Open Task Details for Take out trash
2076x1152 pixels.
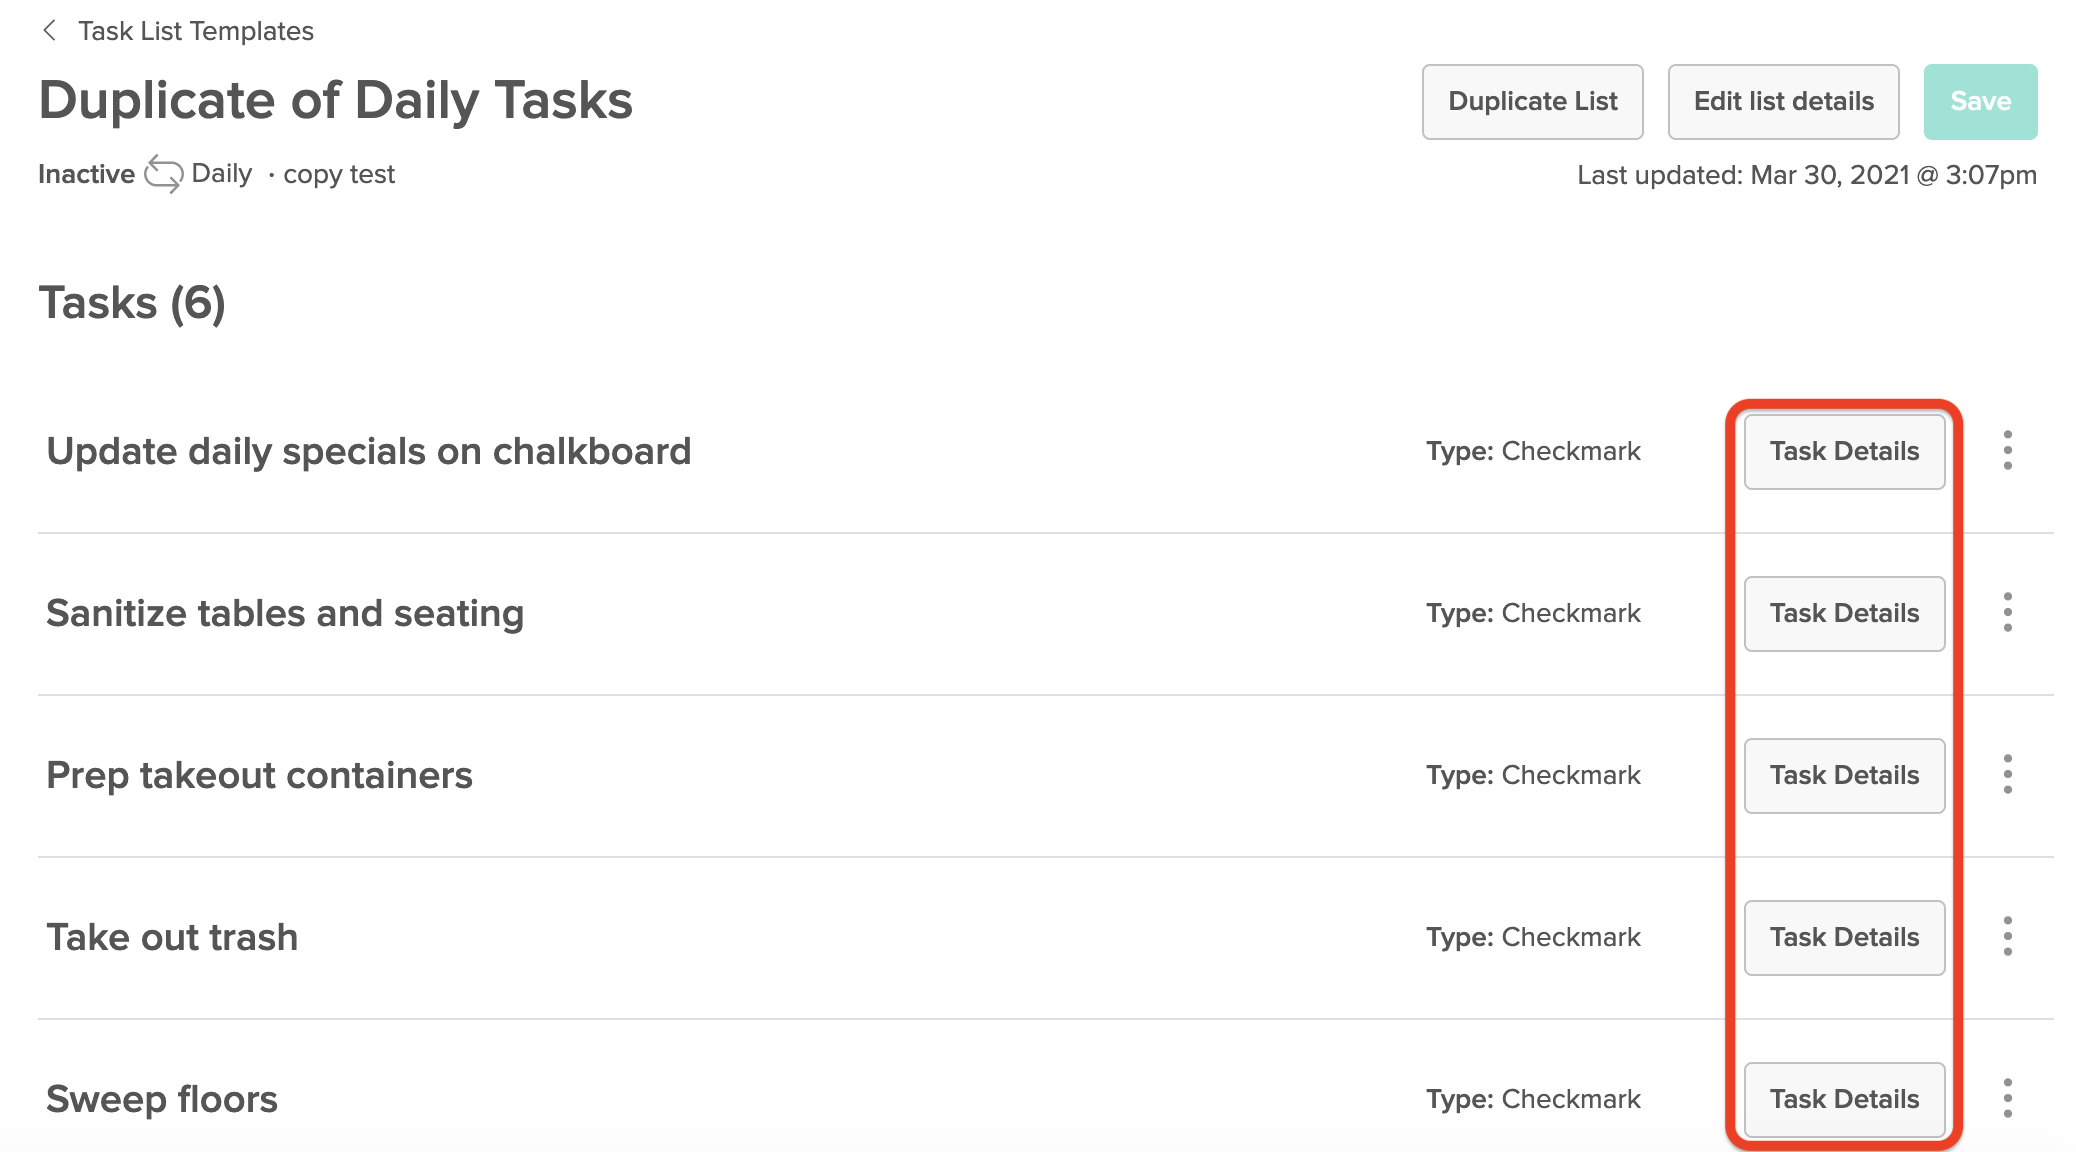pos(1844,938)
